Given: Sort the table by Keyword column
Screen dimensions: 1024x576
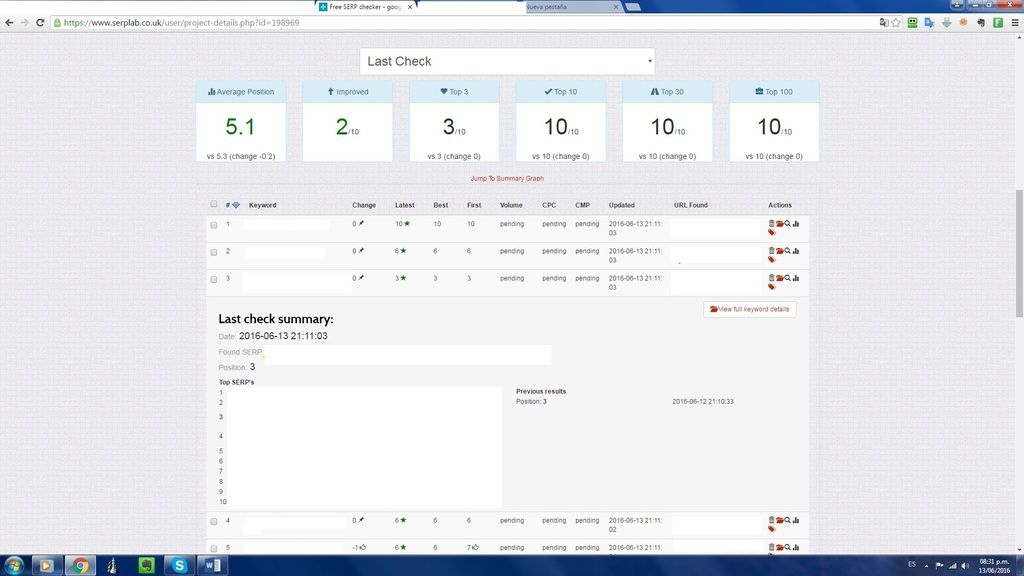Looking at the screenshot, I should coord(263,205).
